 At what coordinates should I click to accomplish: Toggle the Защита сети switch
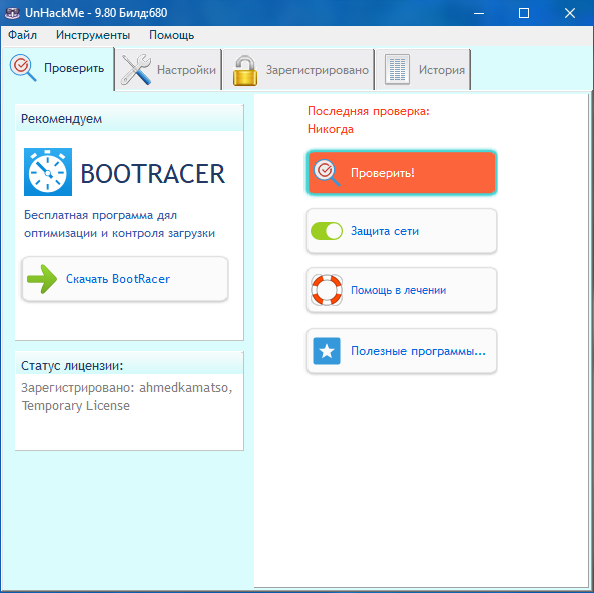point(327,231)
